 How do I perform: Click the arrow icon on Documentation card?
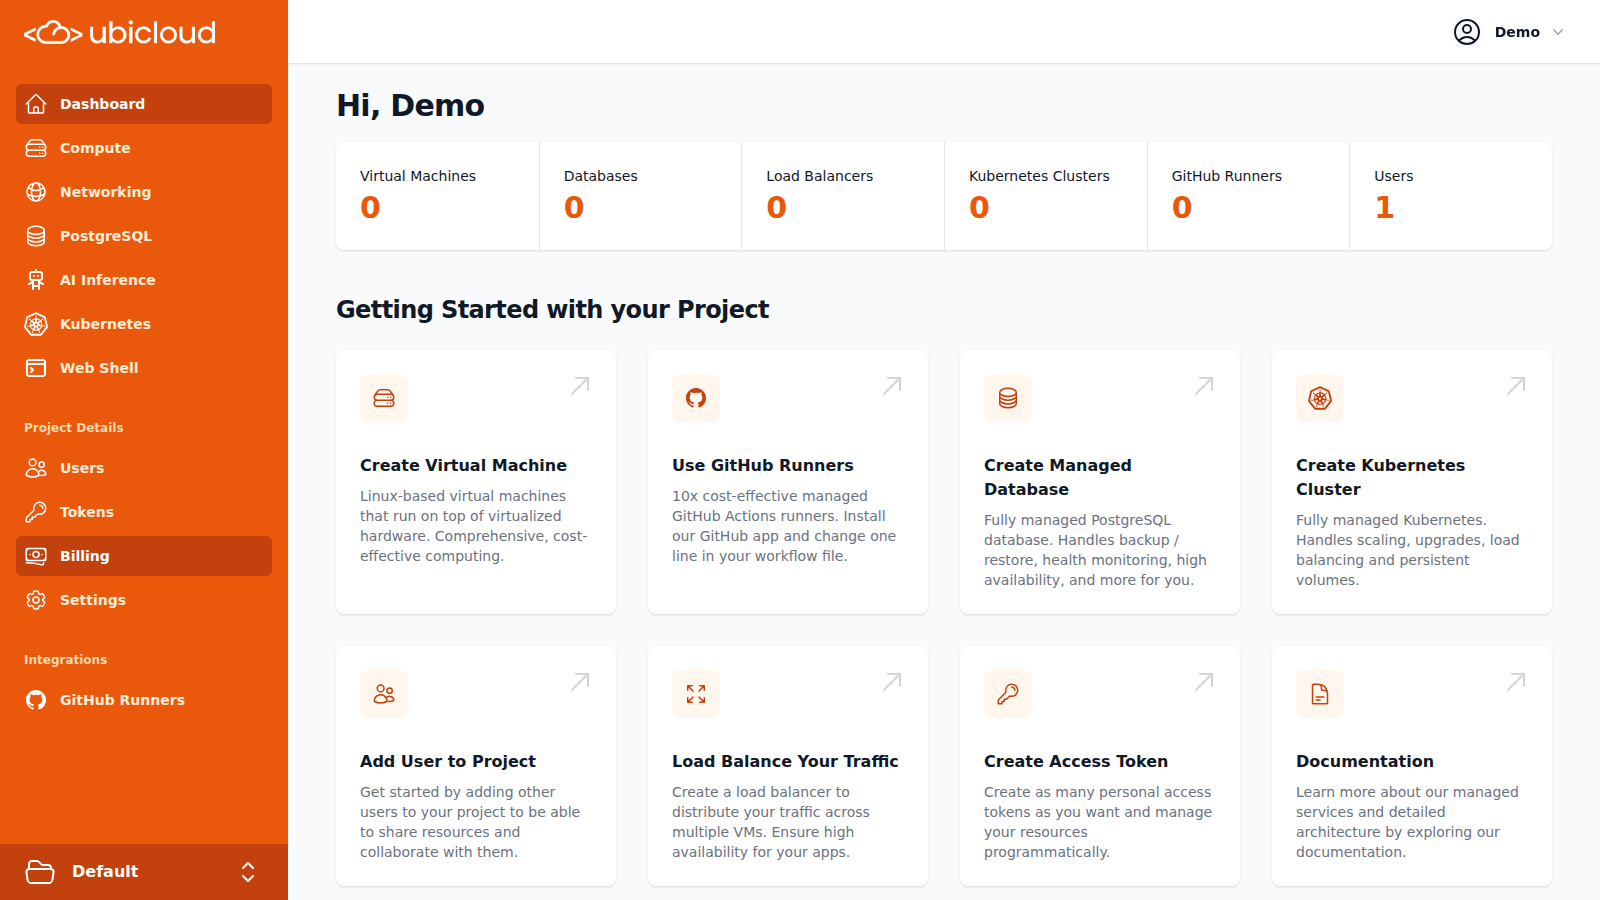click(x=1516, y=682)
